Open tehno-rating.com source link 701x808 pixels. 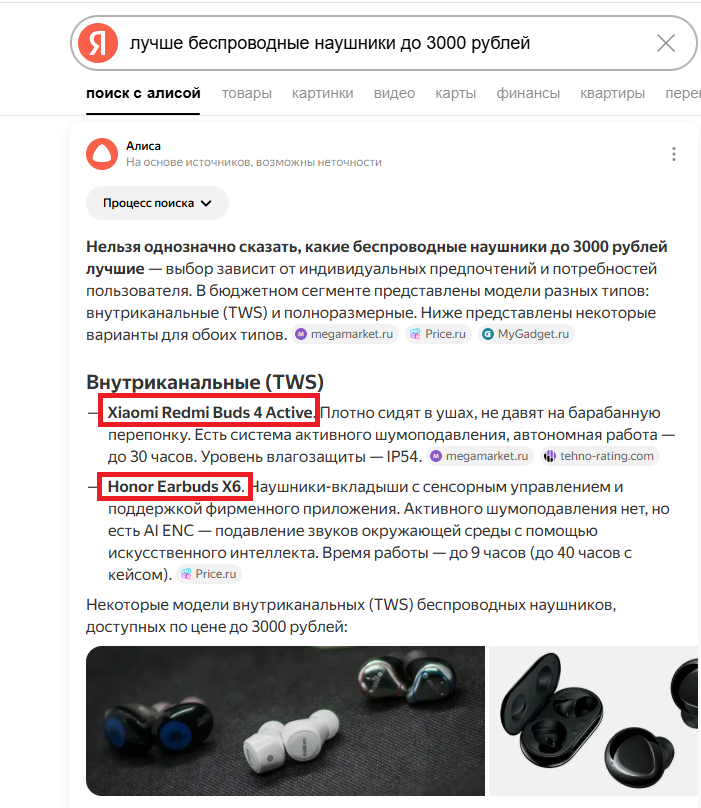coord(600,456)
